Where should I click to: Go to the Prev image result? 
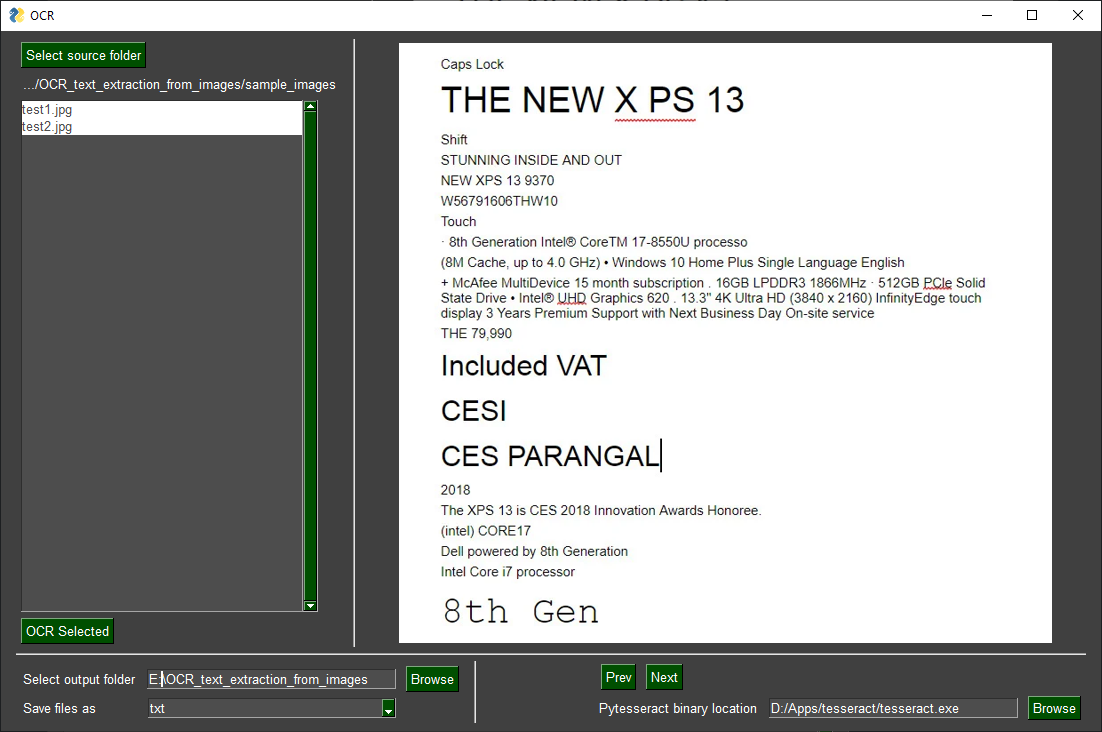click(618, 677)
